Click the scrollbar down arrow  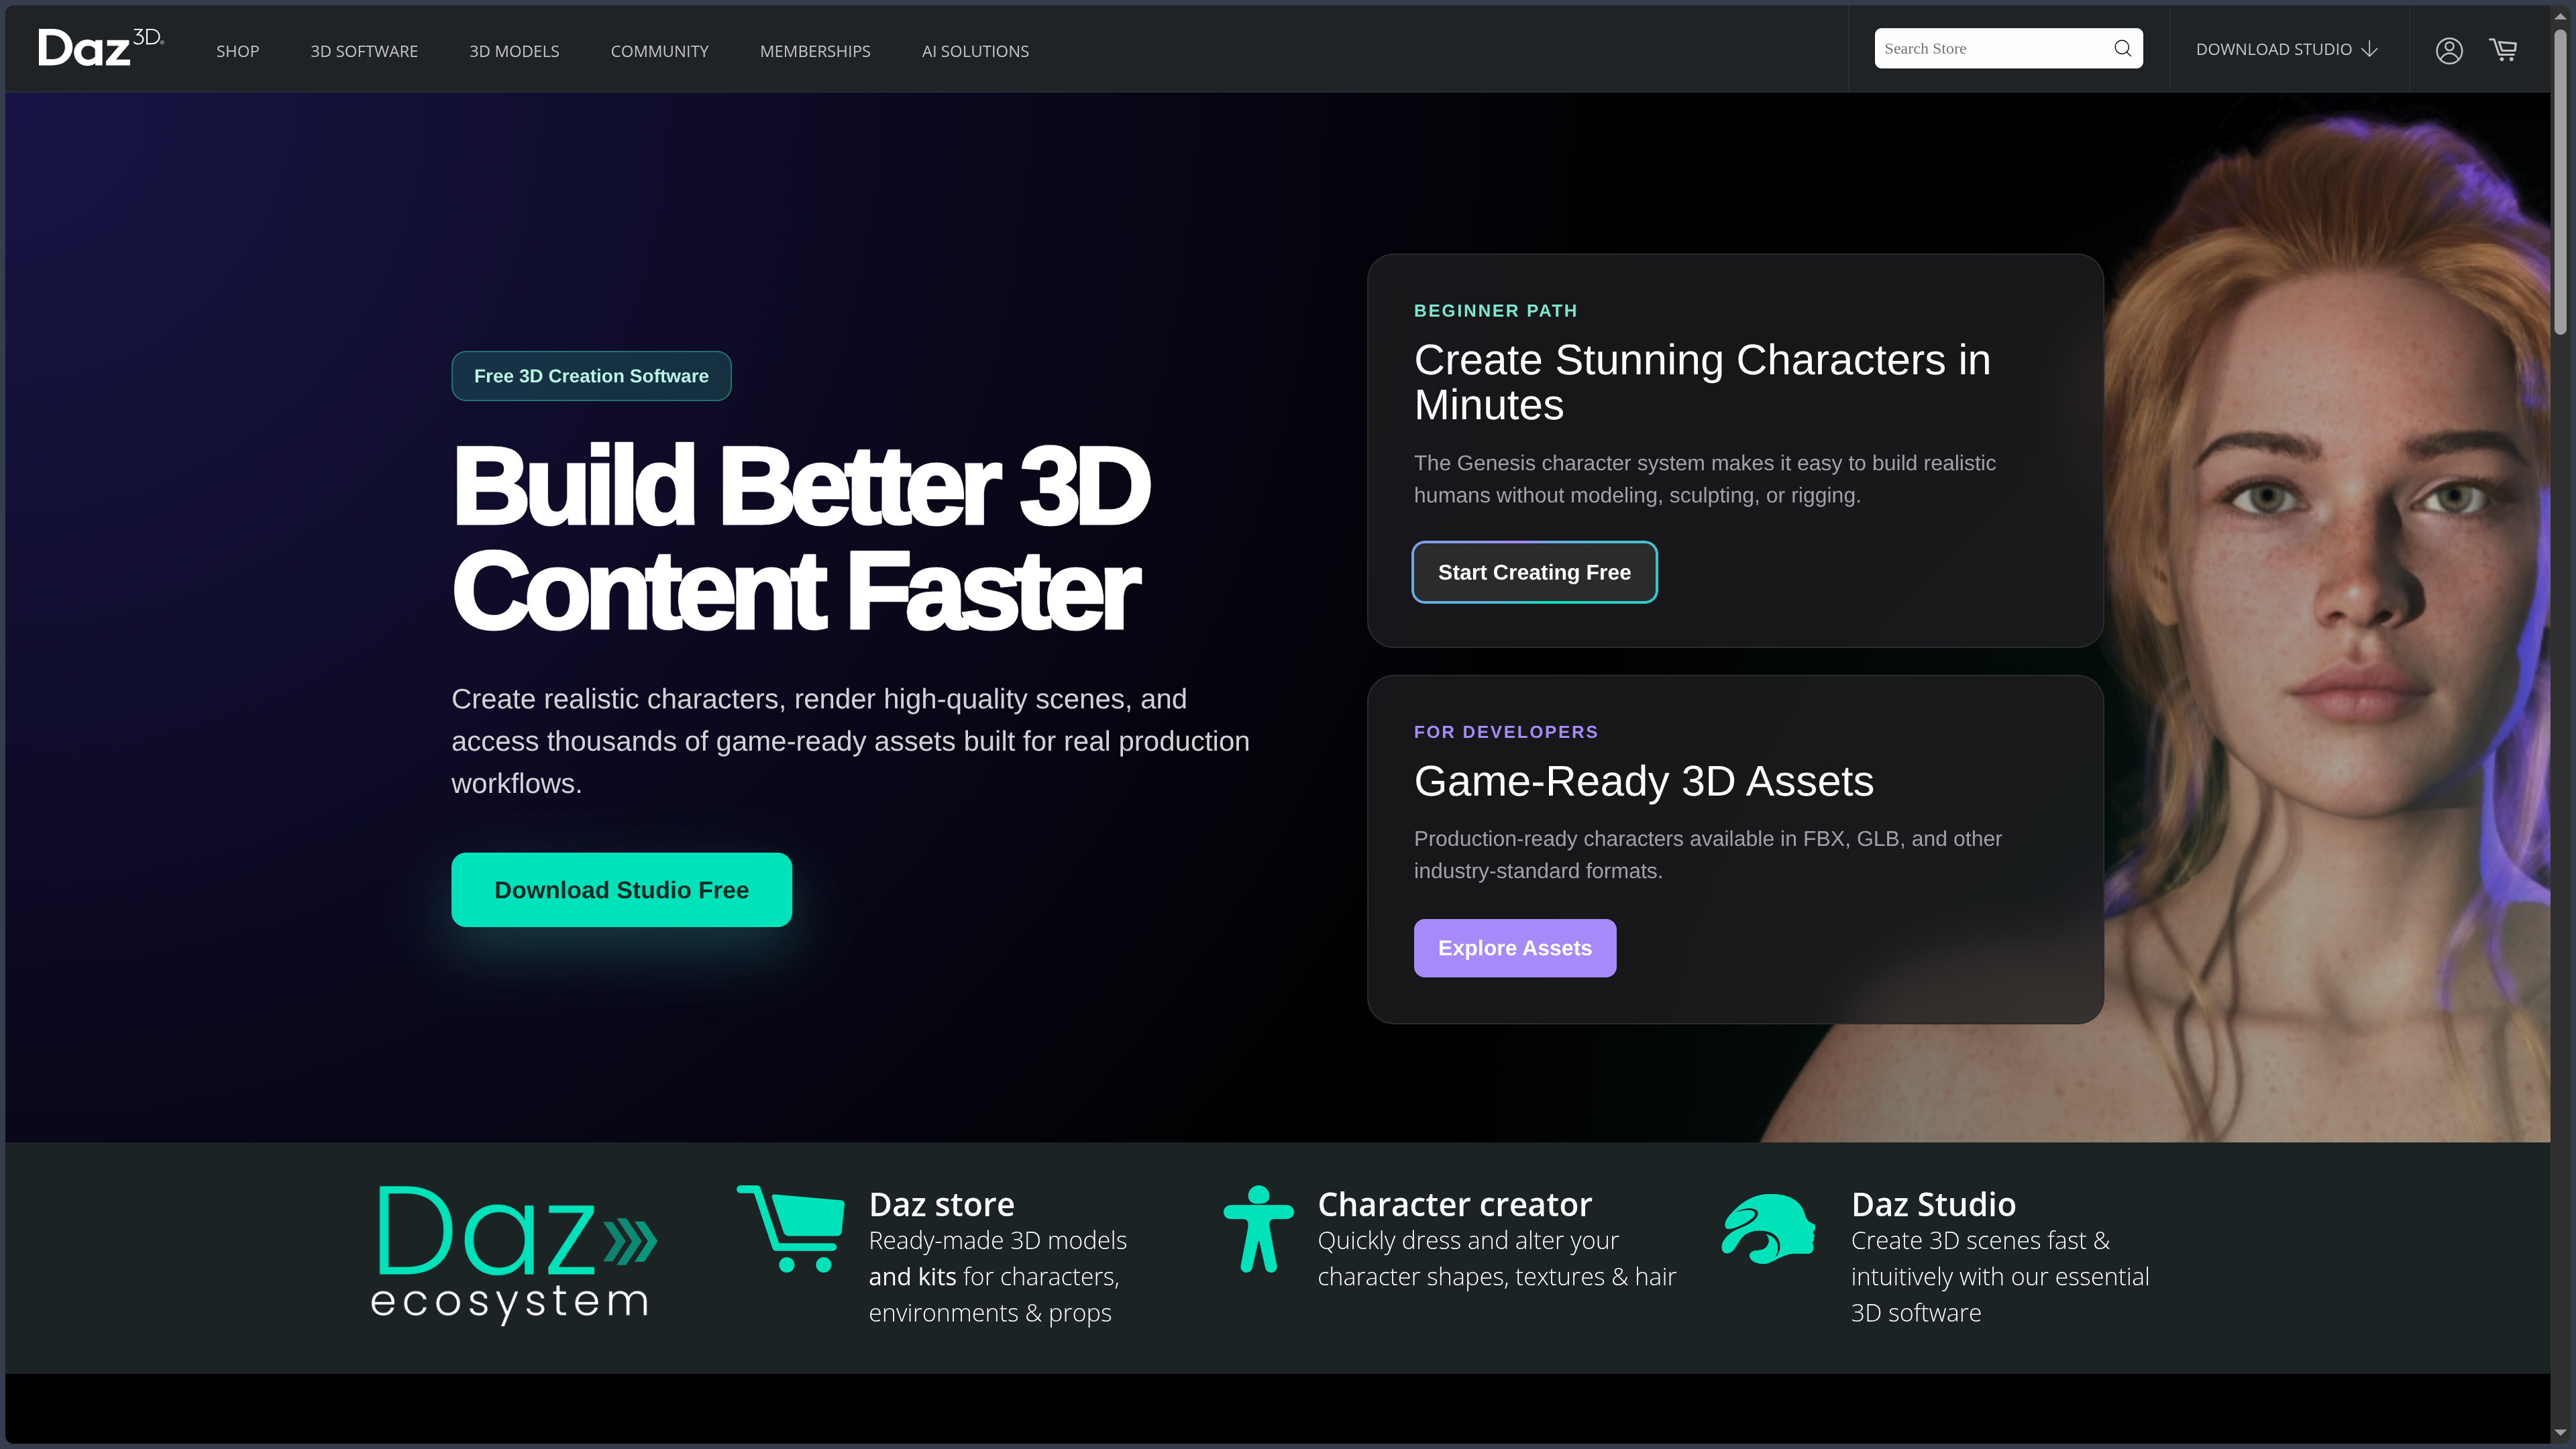(2560, 1434)
